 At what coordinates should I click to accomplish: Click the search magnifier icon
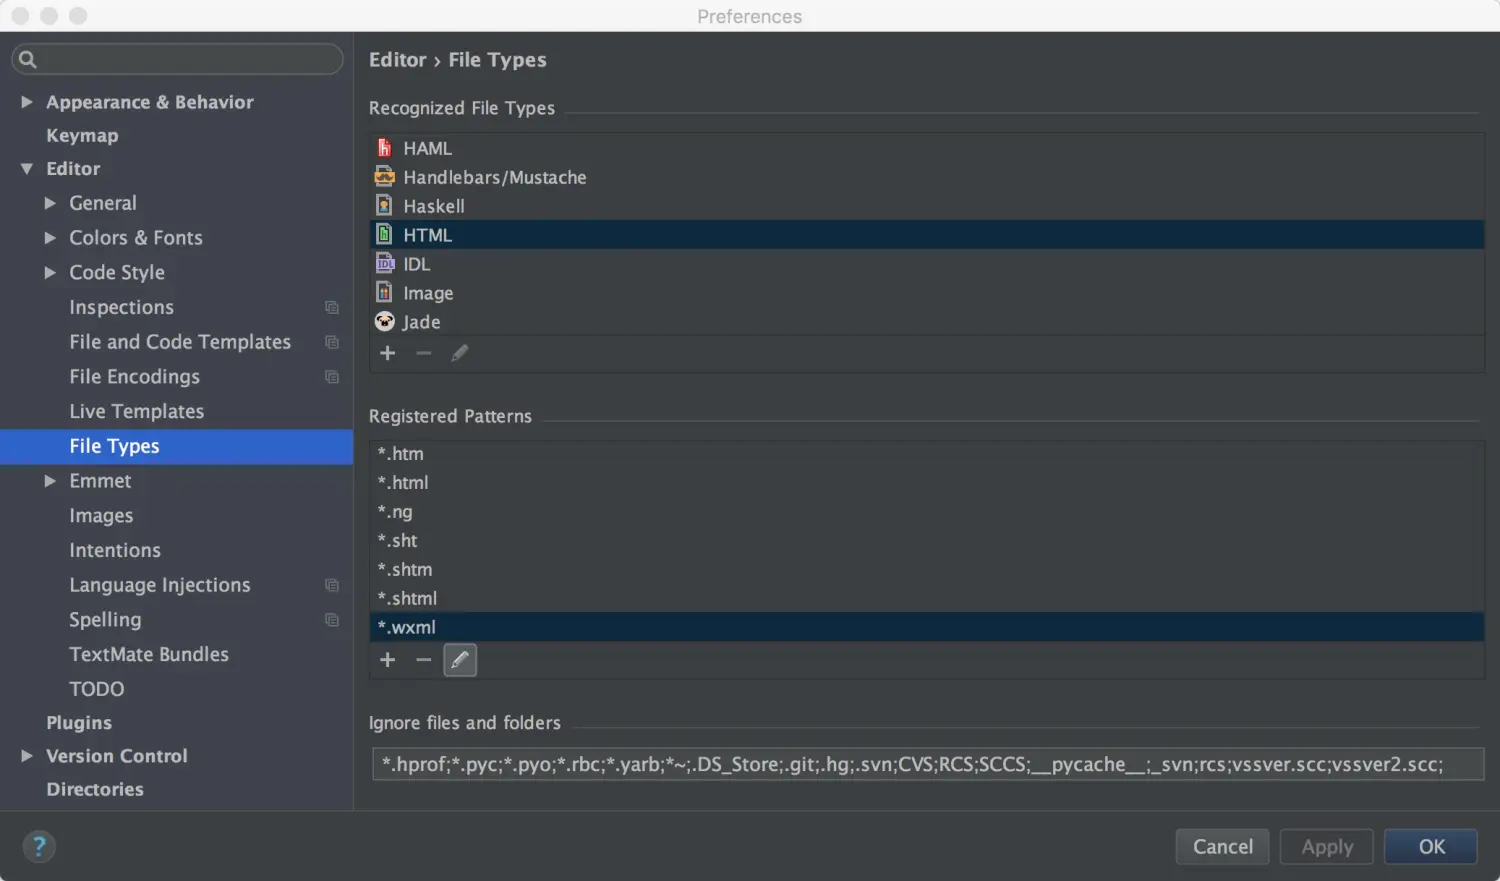click(x=28, y=59)
